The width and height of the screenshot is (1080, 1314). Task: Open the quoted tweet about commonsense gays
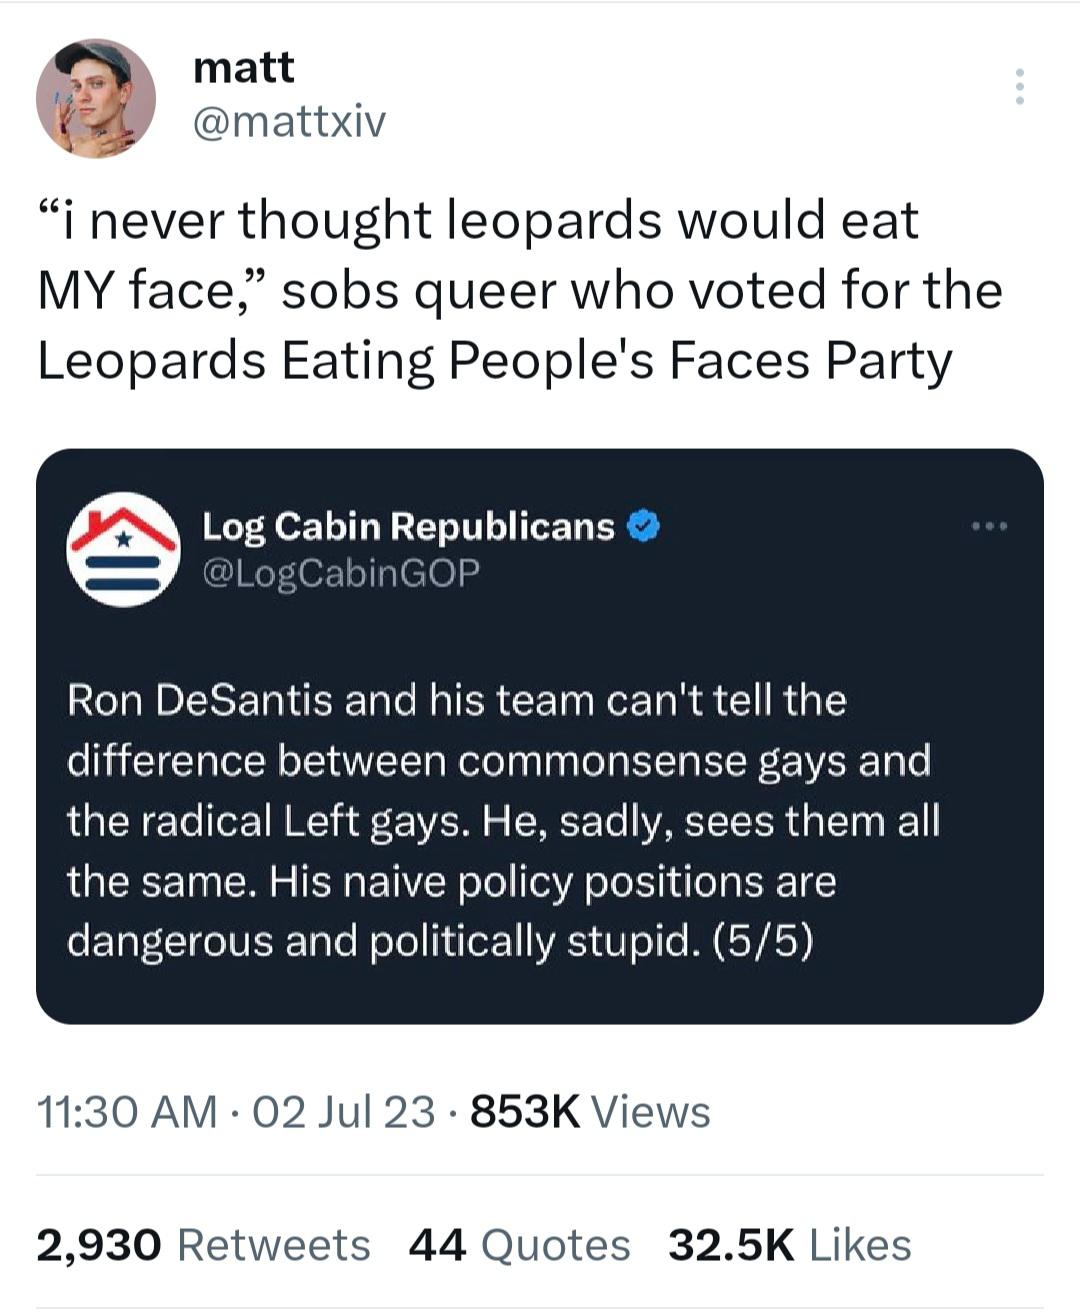click(x=540, y=820)
